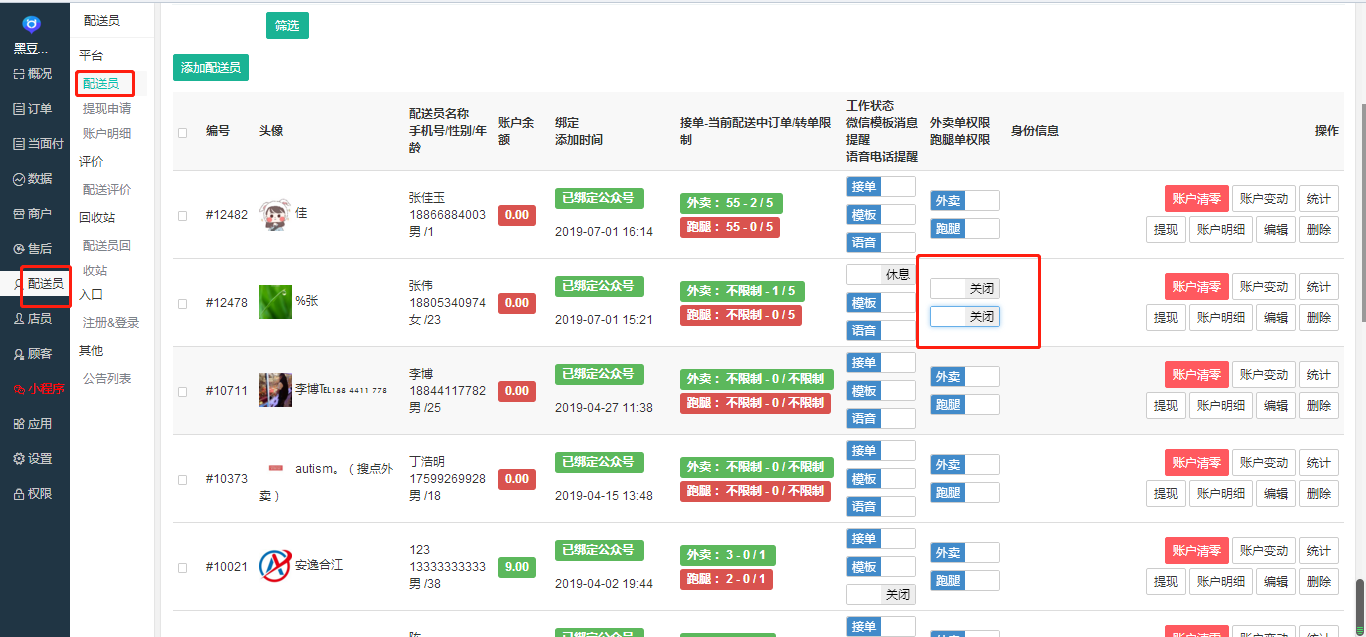Open 小程序 mini program in sidebar
1366x637 pixels.
pos(39,389)
